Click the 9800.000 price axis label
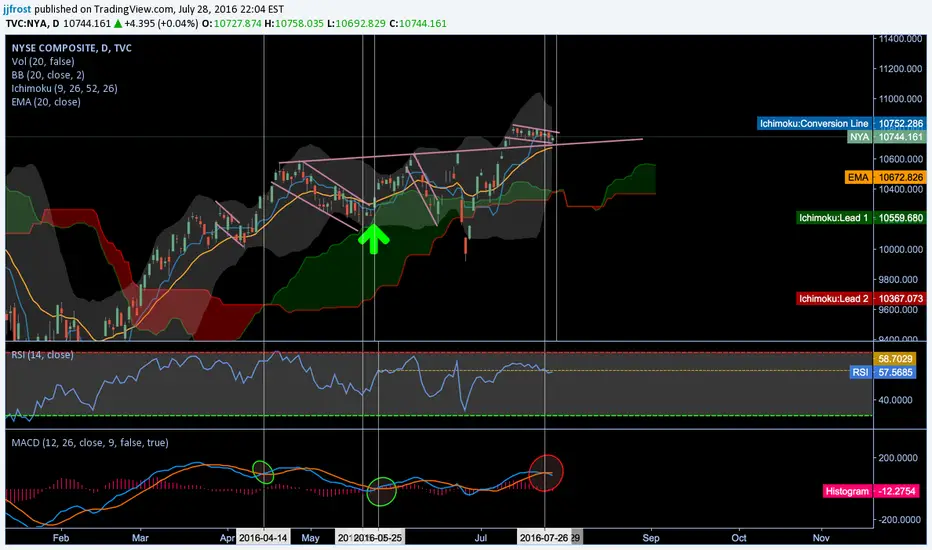 click(x=900, y=279)
